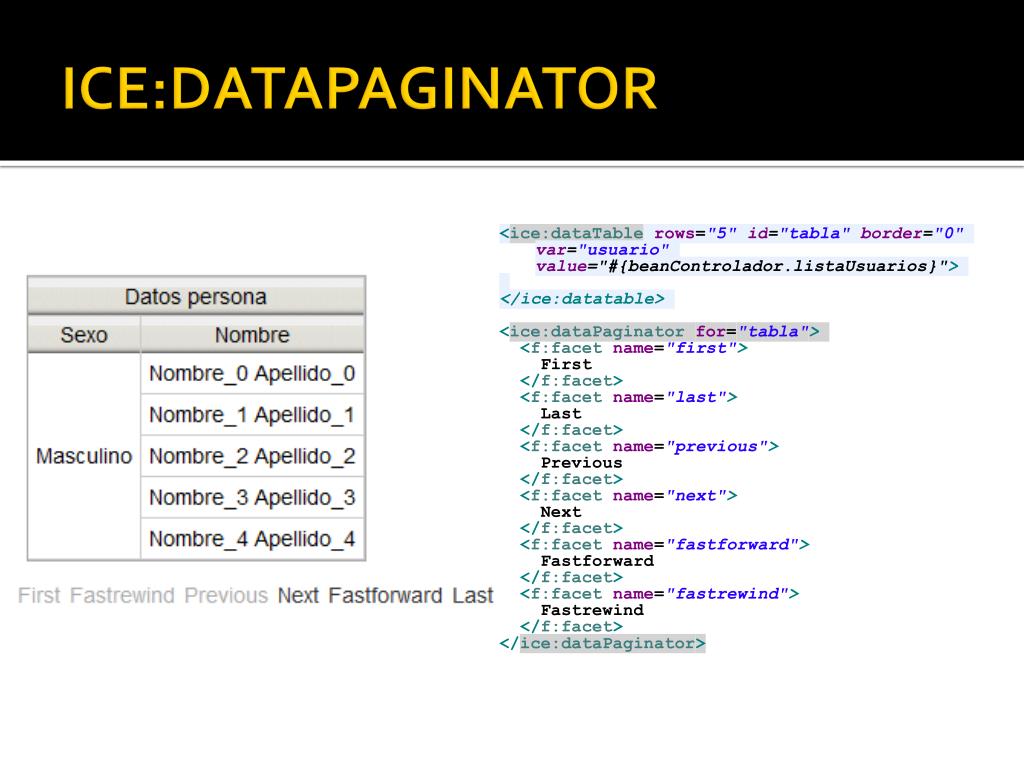
Task: Click the f:facet name="fastforward" line
Action: (x=665, y=544)
